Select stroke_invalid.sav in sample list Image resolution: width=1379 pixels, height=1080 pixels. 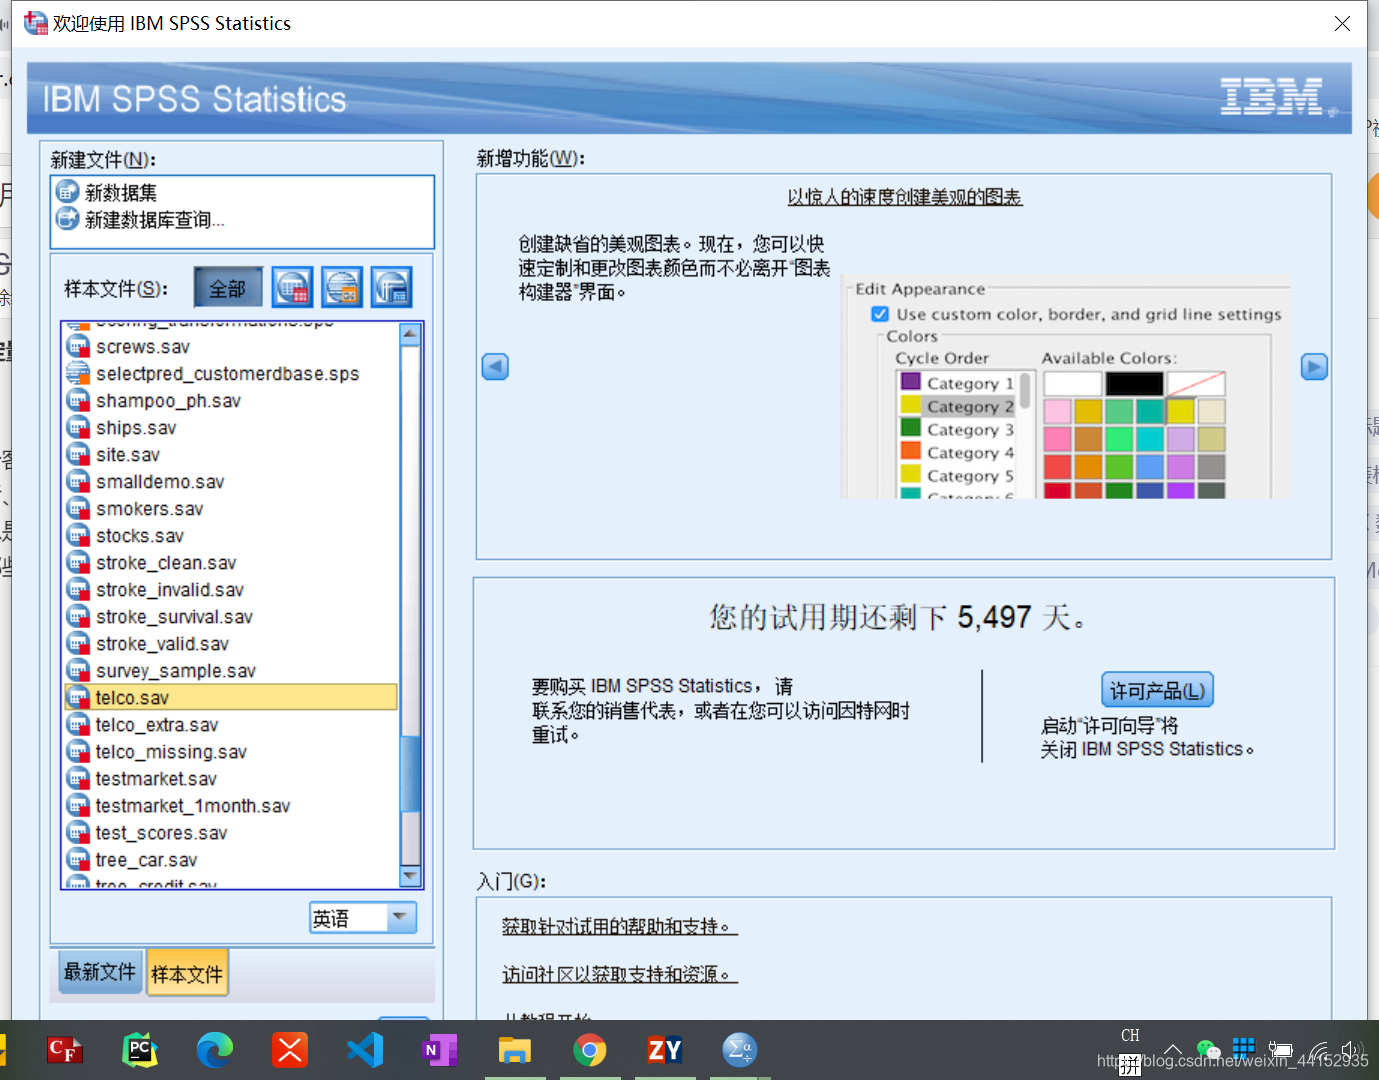tap(231, 589)
